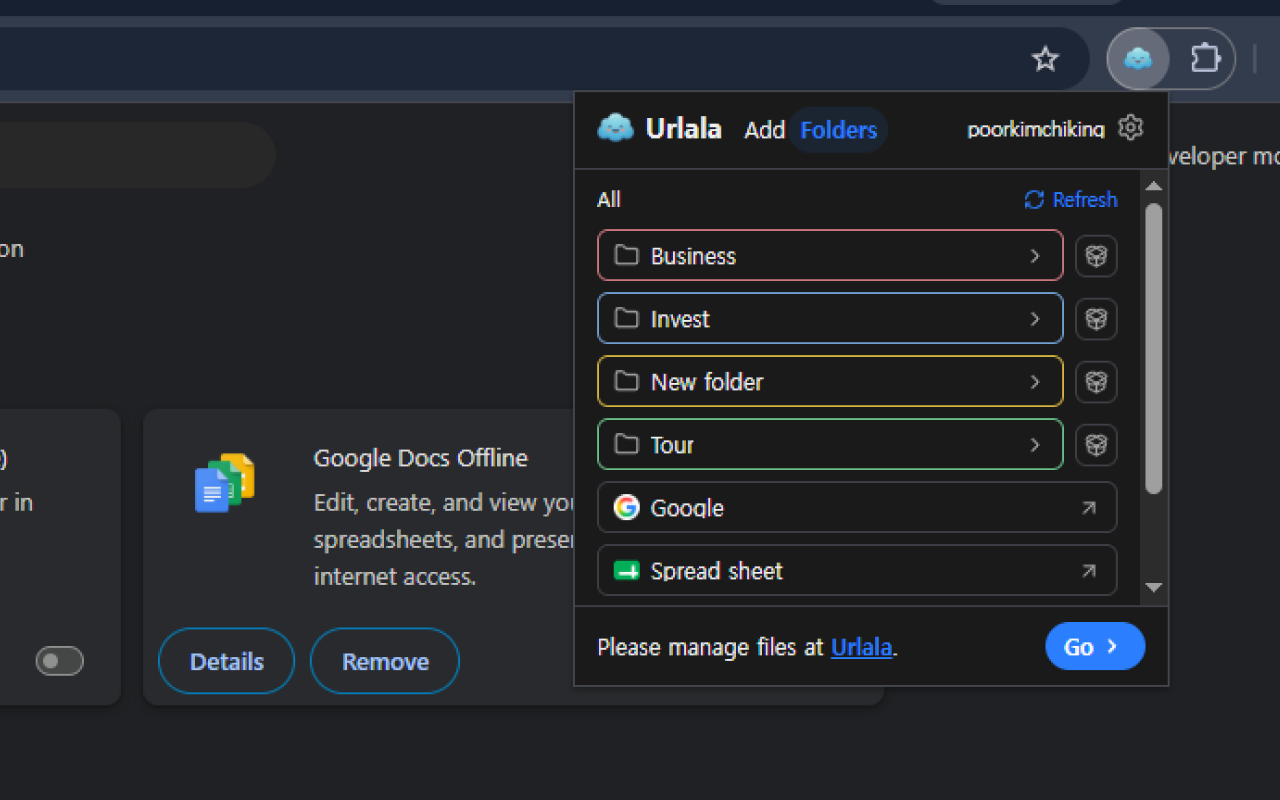
Task: Click the popup scrollbar thumb
Action: click(x=1153, y=348)
